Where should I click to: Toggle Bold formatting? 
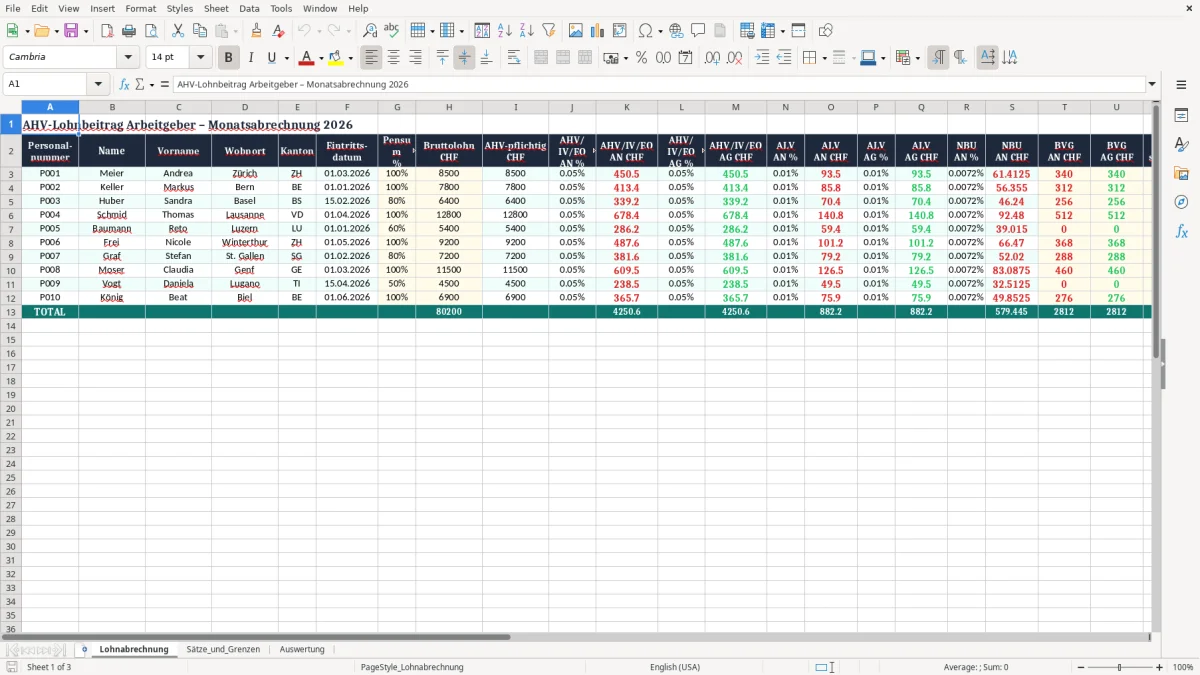pos(229,58)
